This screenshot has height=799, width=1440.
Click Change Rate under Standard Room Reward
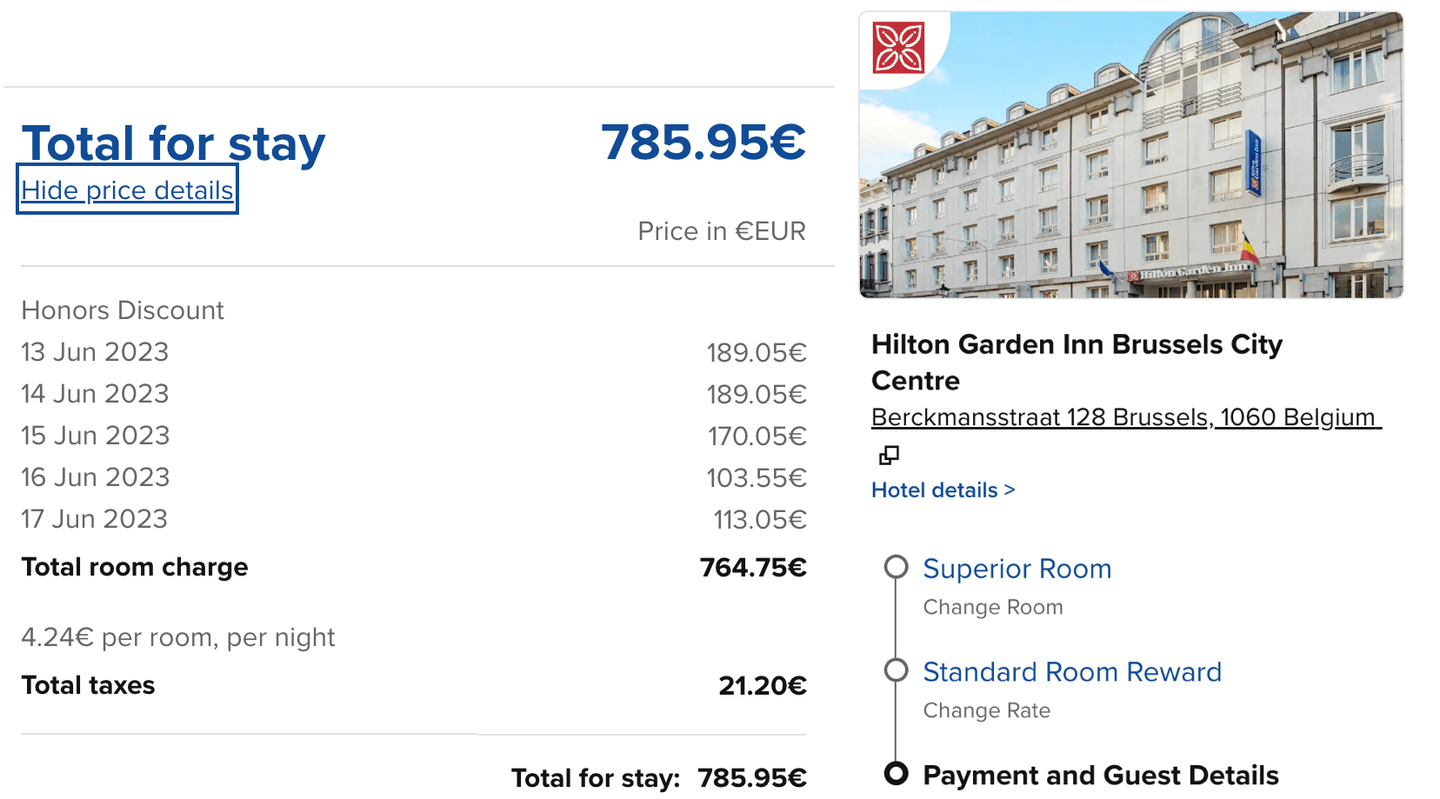click(x=986, y=711)
